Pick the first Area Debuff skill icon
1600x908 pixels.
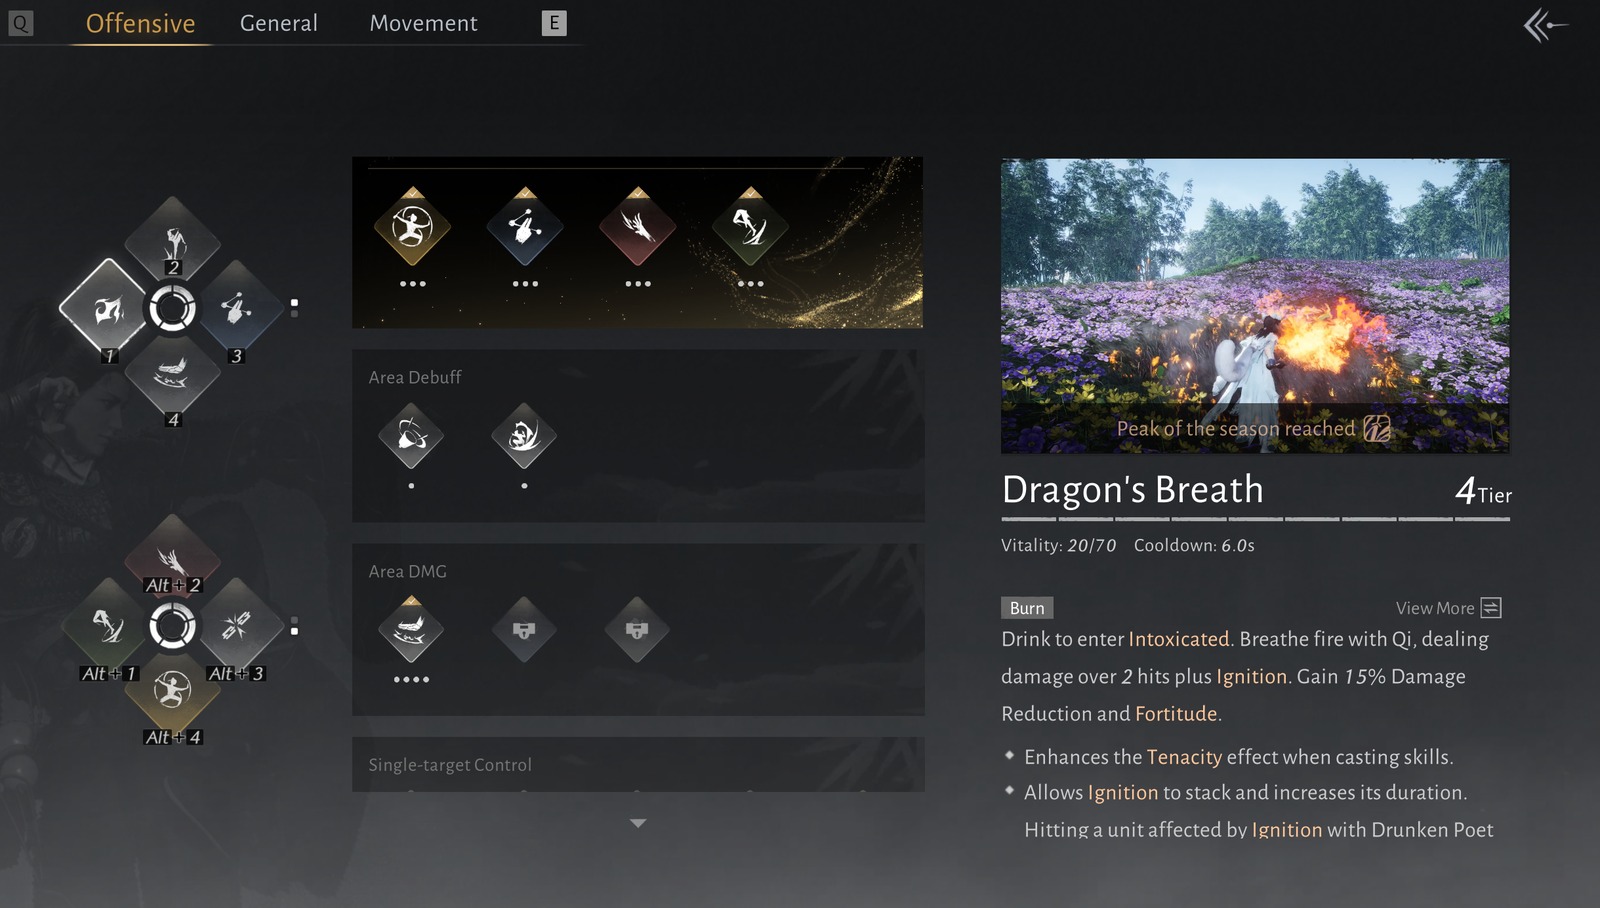point(411,436)
